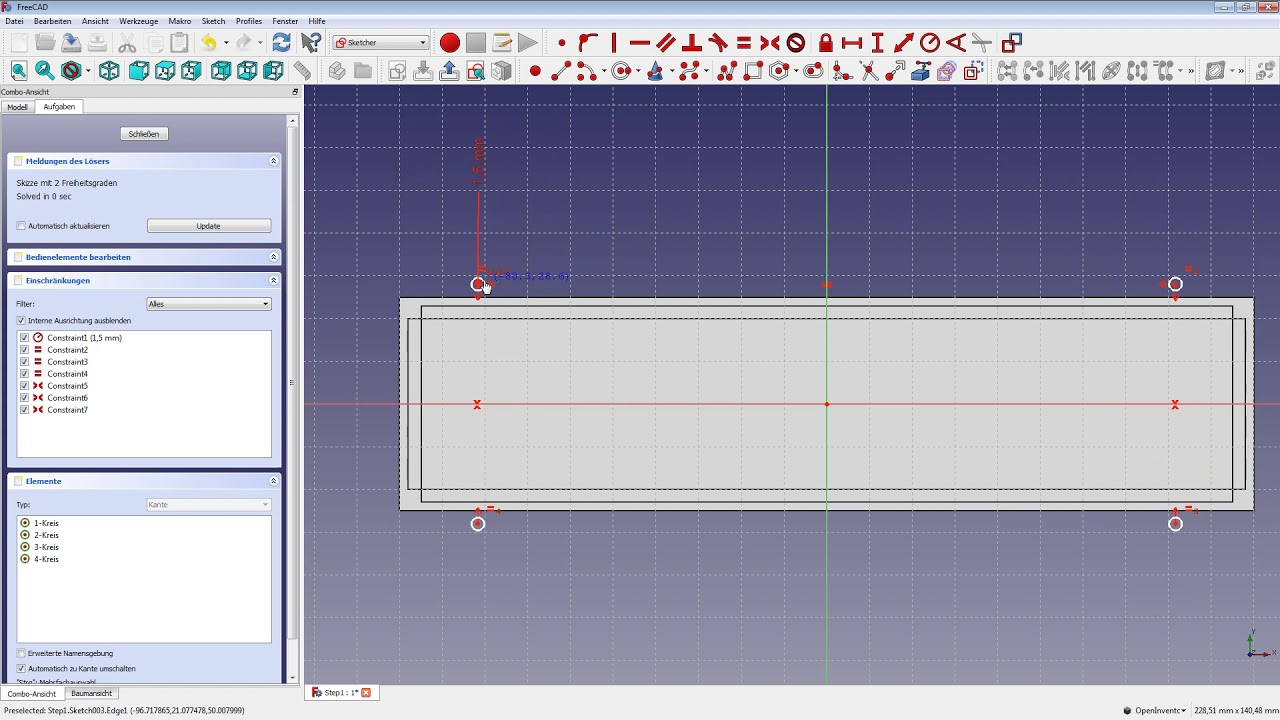Apply the angle constraint
Image resolution: width=1280 pixels, height=720 pixels.
[x=956, y=43]
